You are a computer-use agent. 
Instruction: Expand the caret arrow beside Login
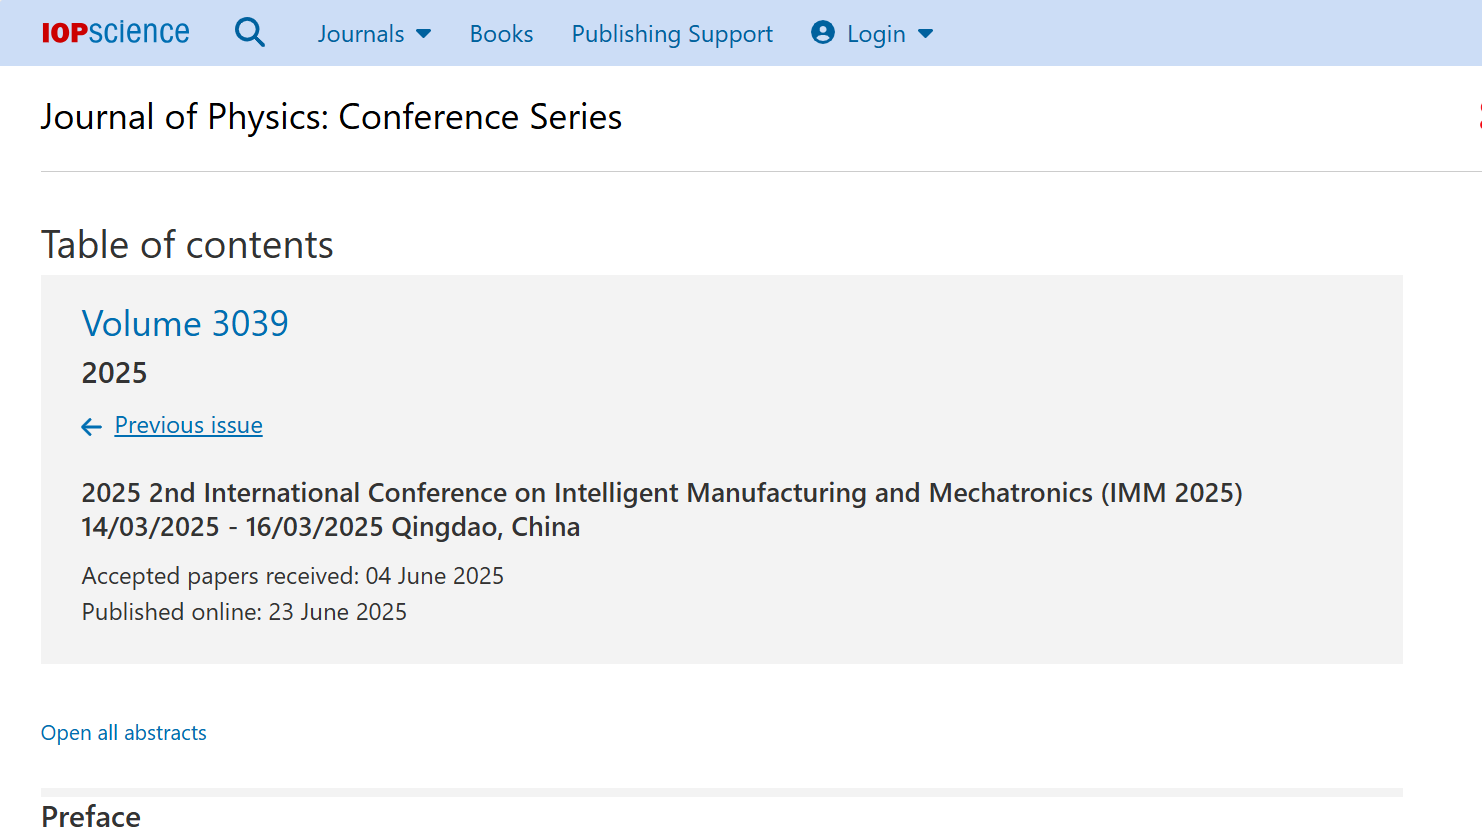(x=926, y=34)
